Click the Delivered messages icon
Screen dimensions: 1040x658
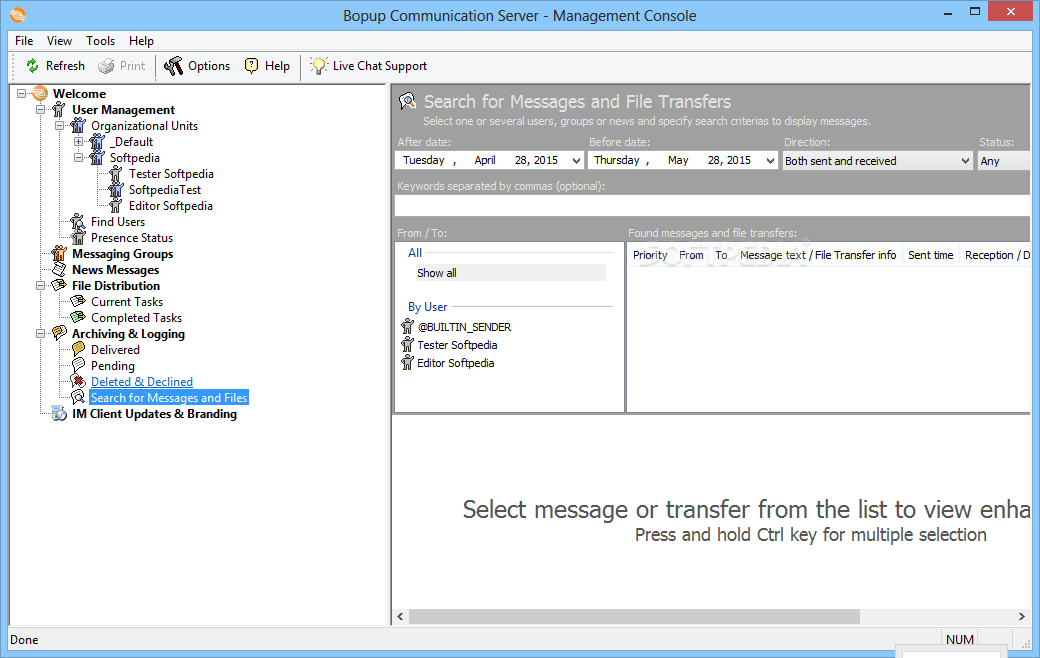pyautogui.click(x=78, y=349)
